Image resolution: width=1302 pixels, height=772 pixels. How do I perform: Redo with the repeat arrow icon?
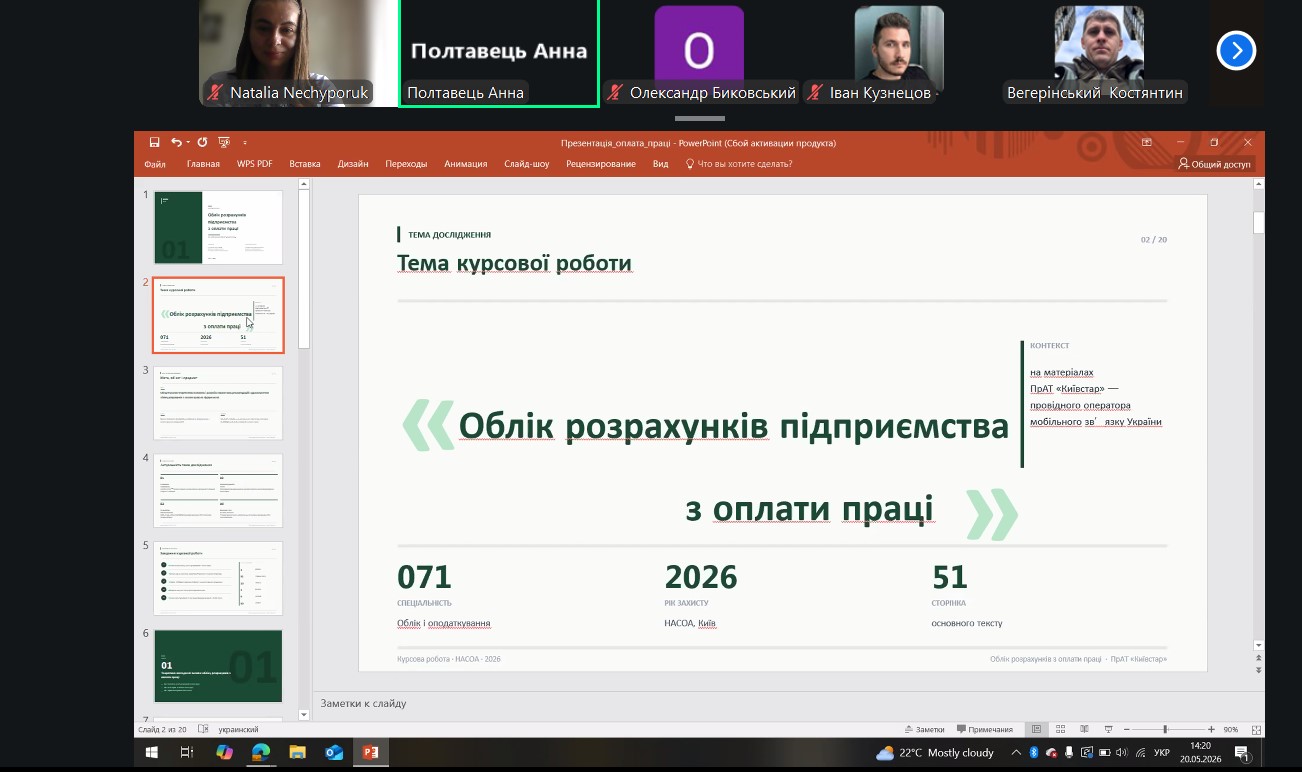pos(202,142)
